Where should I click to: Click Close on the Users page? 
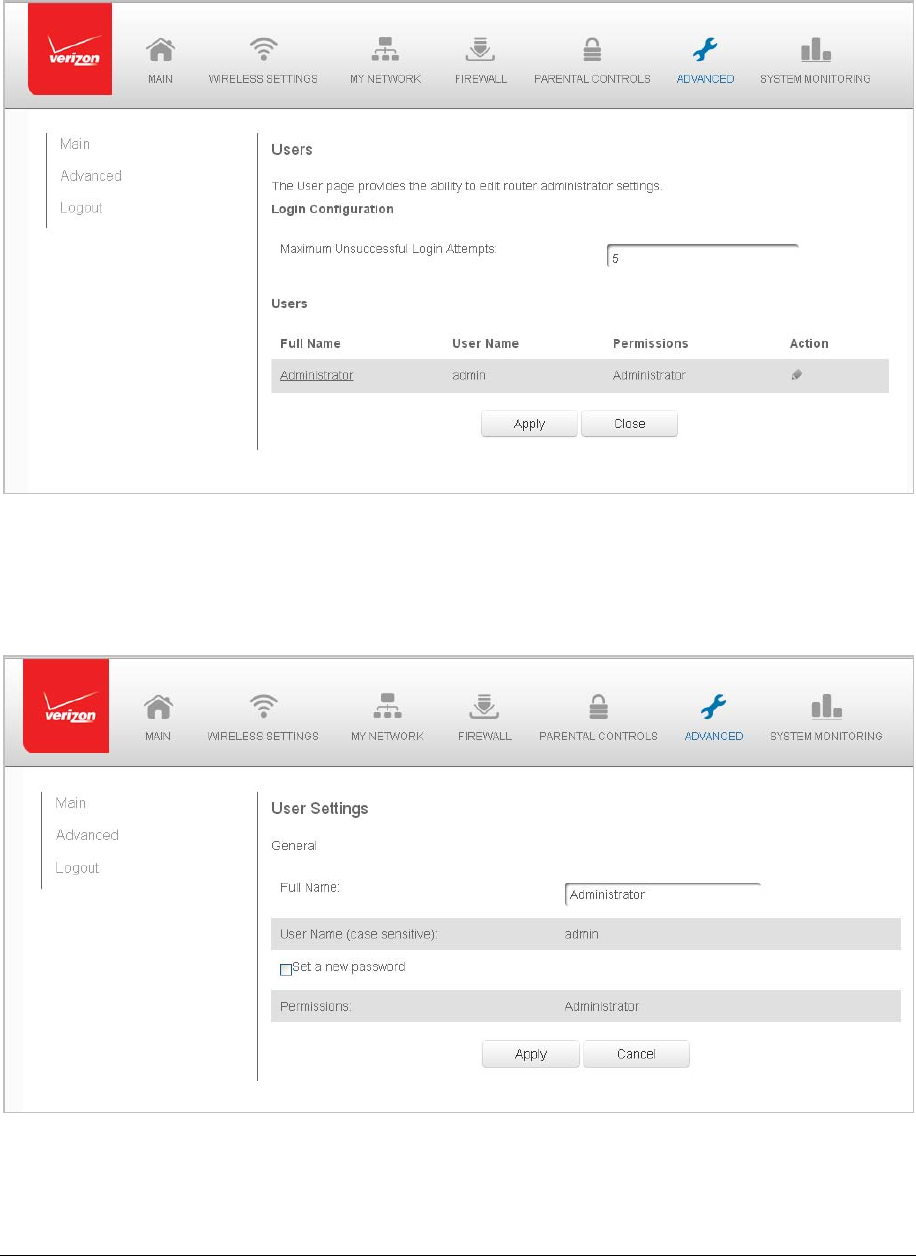[630, 424]
